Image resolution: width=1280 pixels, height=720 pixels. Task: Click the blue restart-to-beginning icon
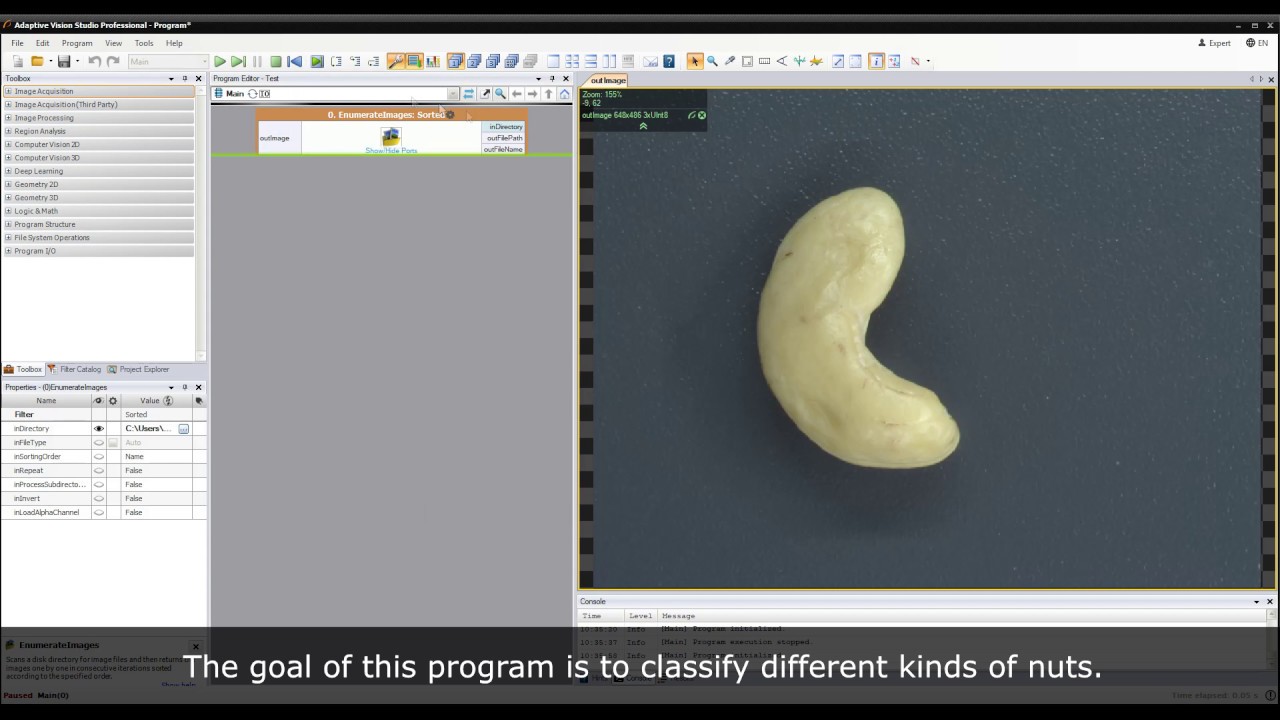pos(295,61)
